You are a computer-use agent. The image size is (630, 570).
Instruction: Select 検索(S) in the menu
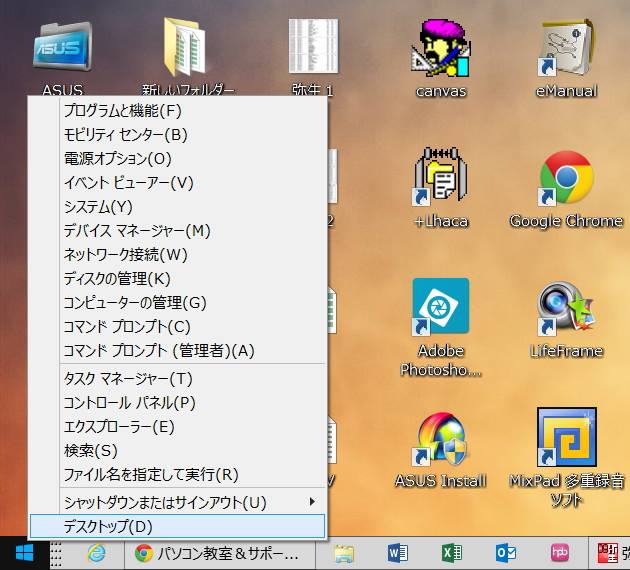[x=177, y=451]
